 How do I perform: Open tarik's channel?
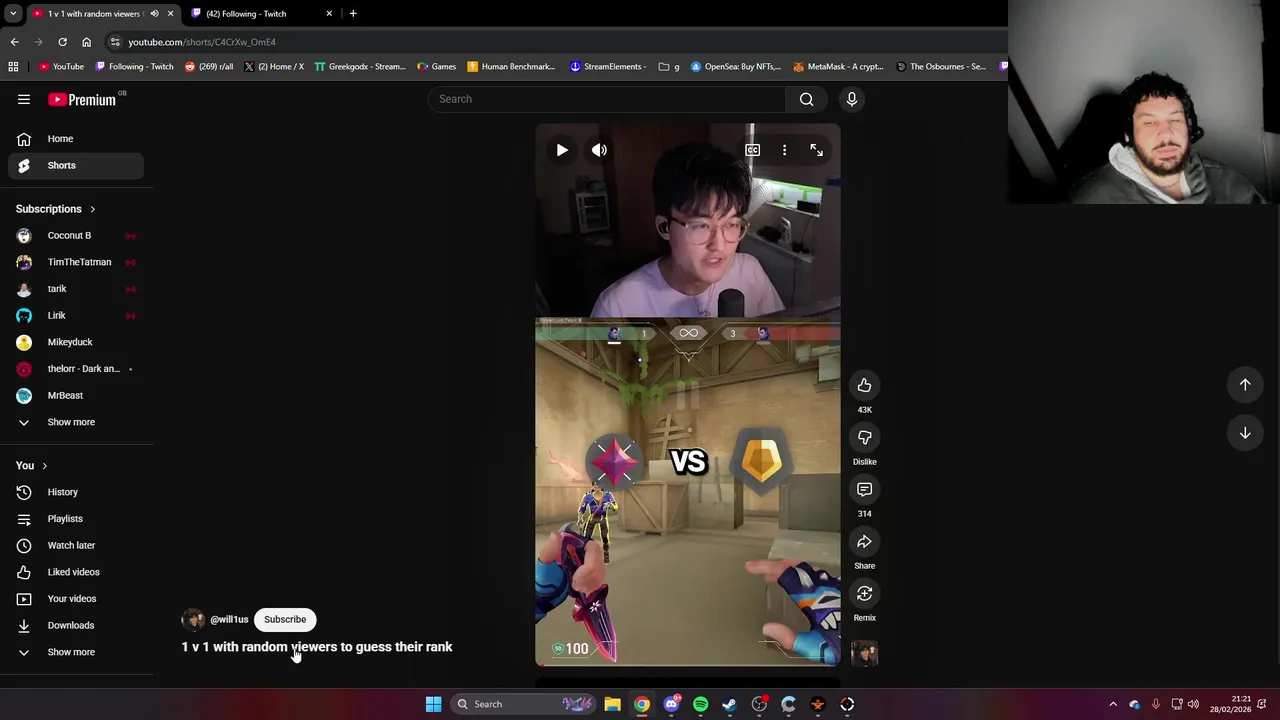76,289
